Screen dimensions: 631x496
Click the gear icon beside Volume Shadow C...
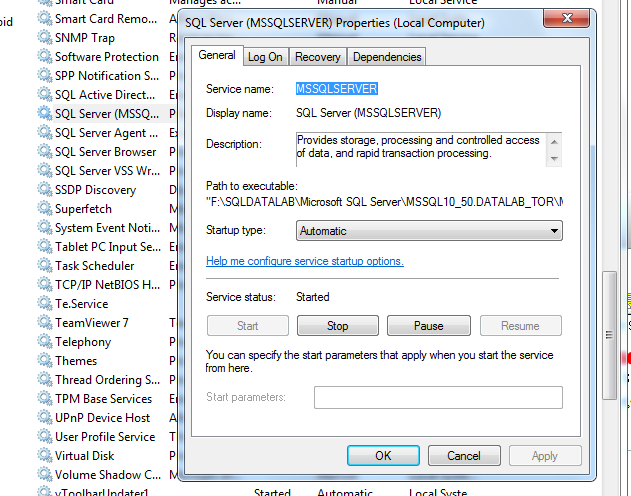tap(45, 475)
